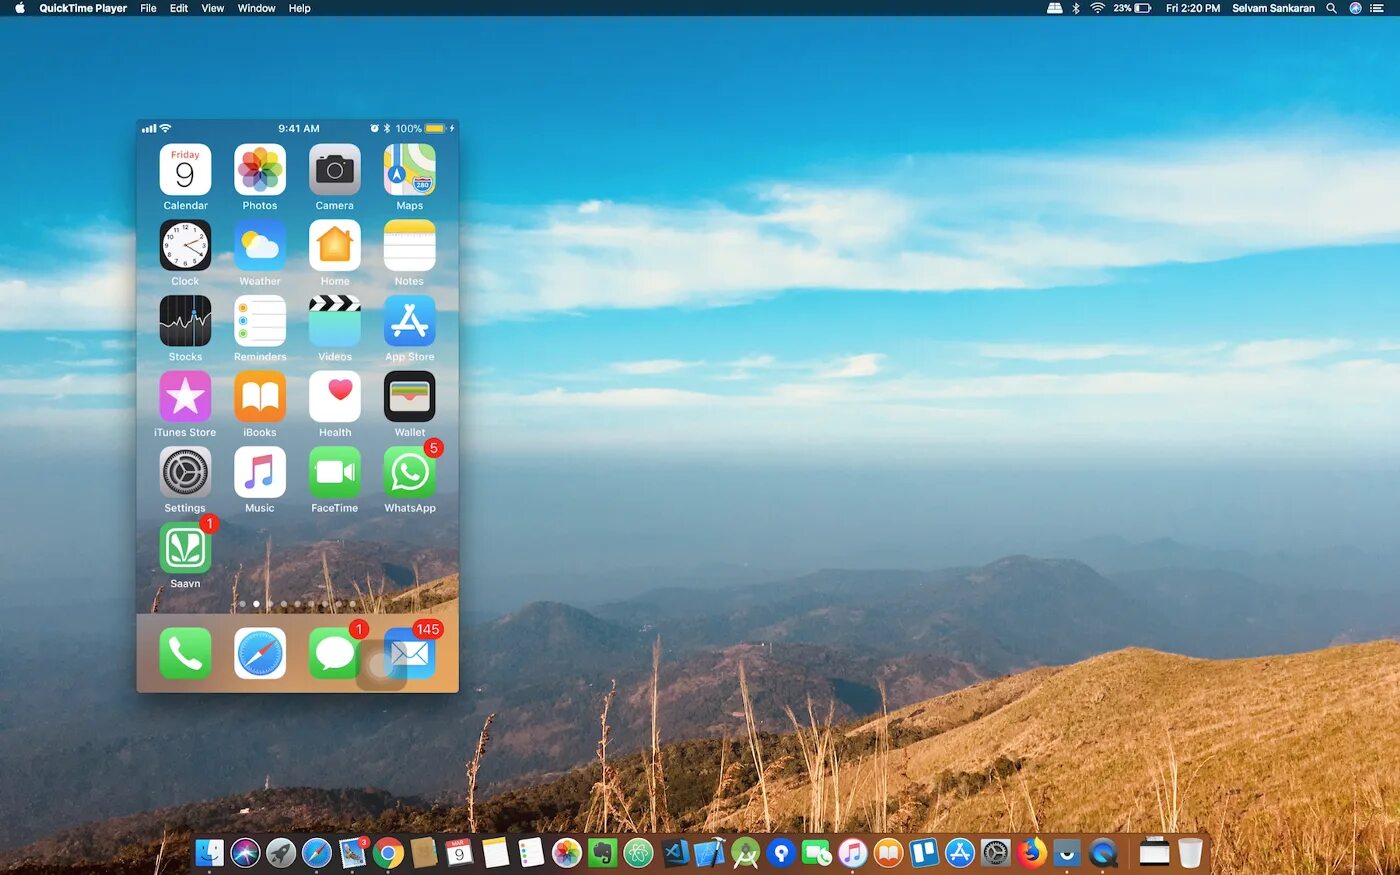
Task: Open iTunes in the Mac Dock
Action: [852, 852]
